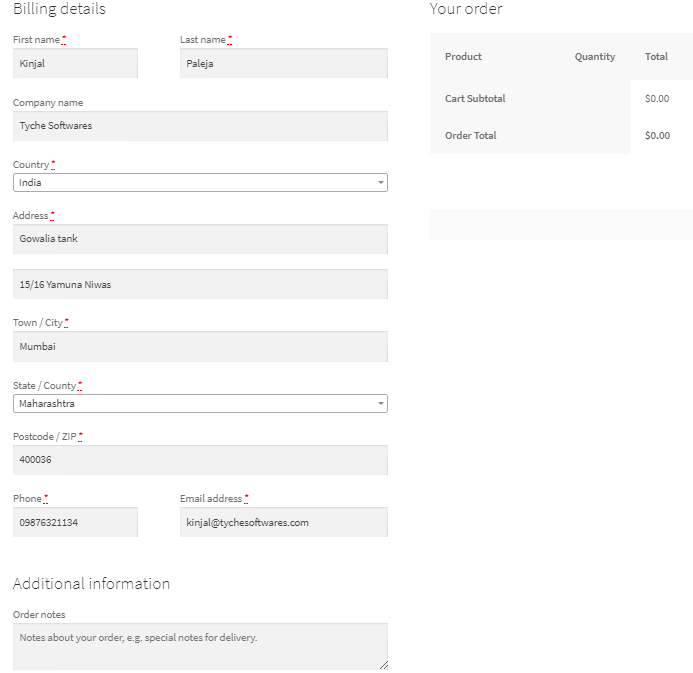The image size is (693, 673).
Task: Click the Quantity column header
Action: tap(594, 57)
